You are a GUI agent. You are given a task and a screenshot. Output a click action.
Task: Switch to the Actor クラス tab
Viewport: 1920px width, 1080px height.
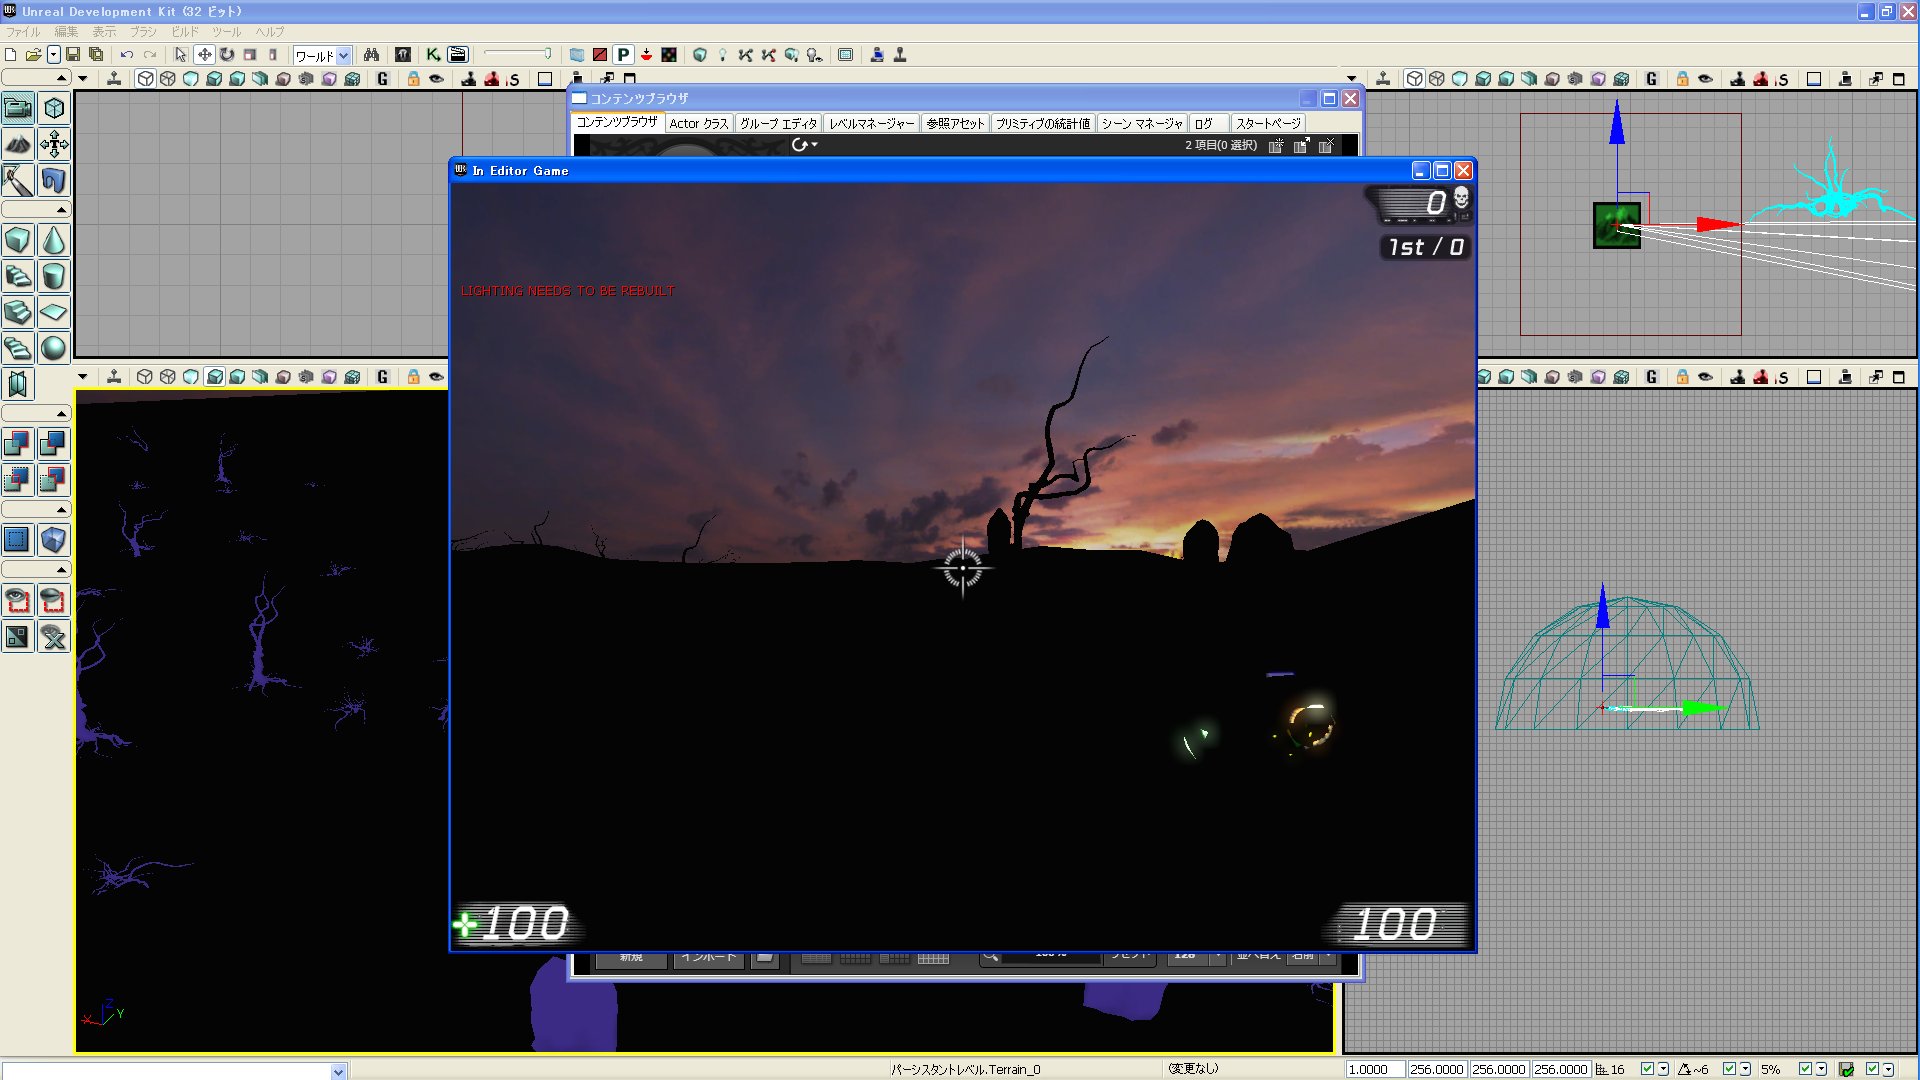[x=698, y=123]
